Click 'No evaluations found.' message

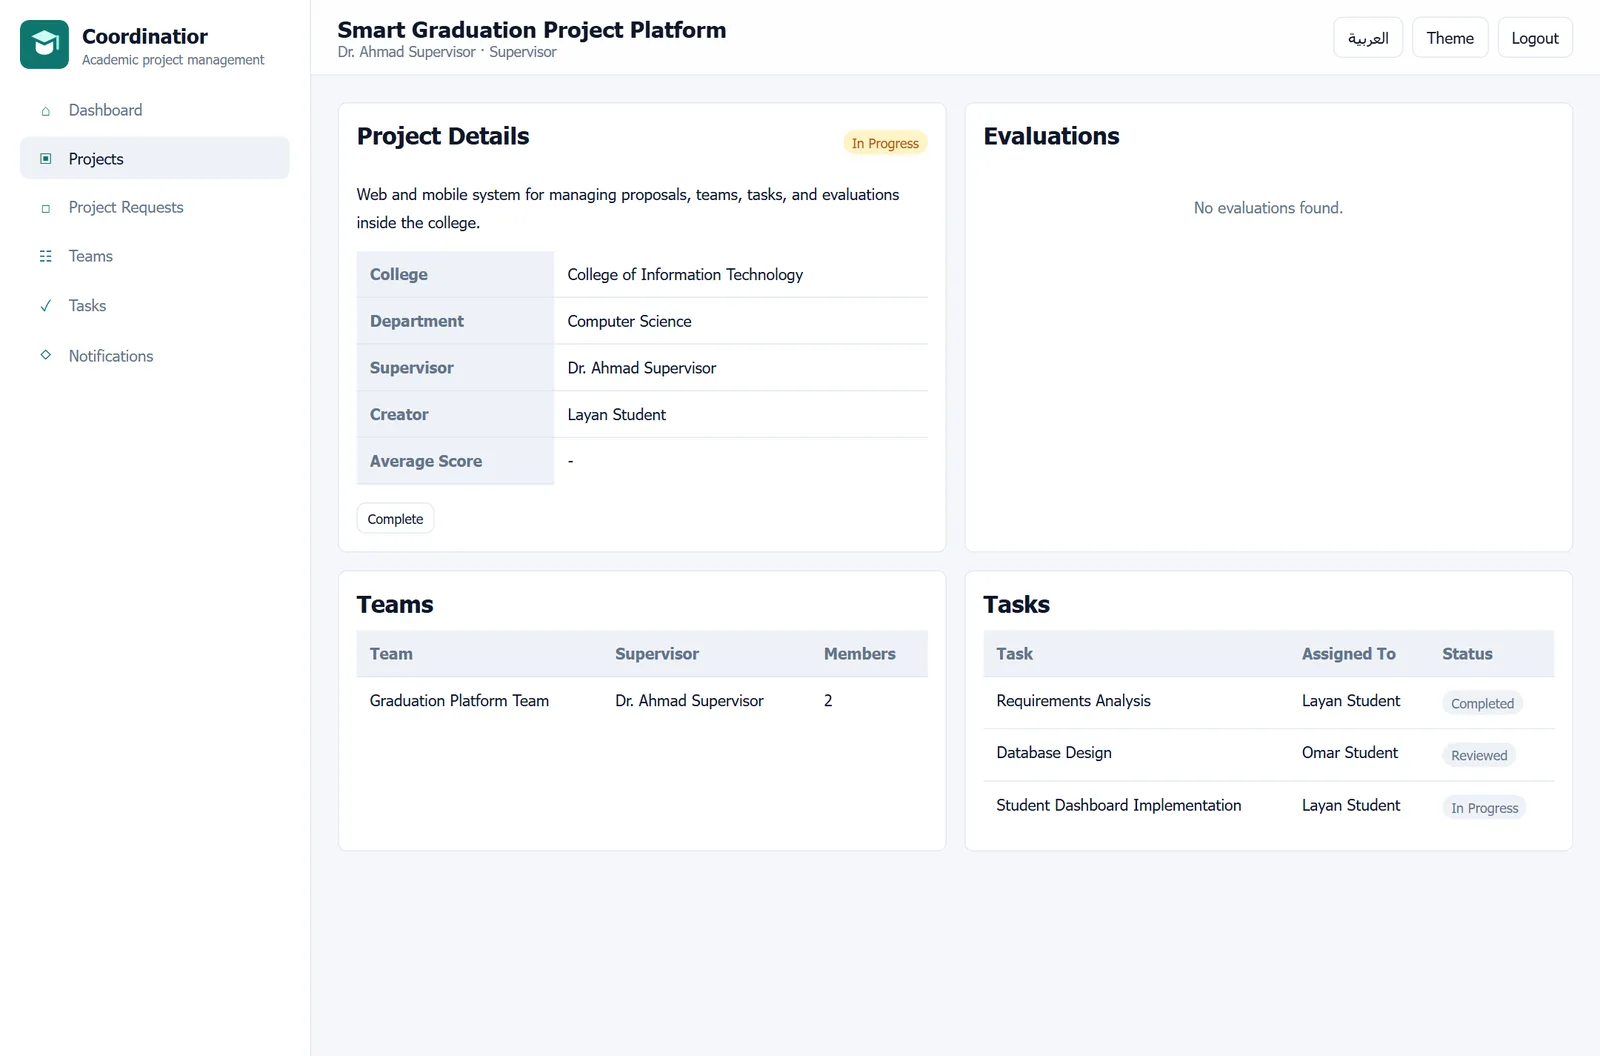(x=1268, y=208)
